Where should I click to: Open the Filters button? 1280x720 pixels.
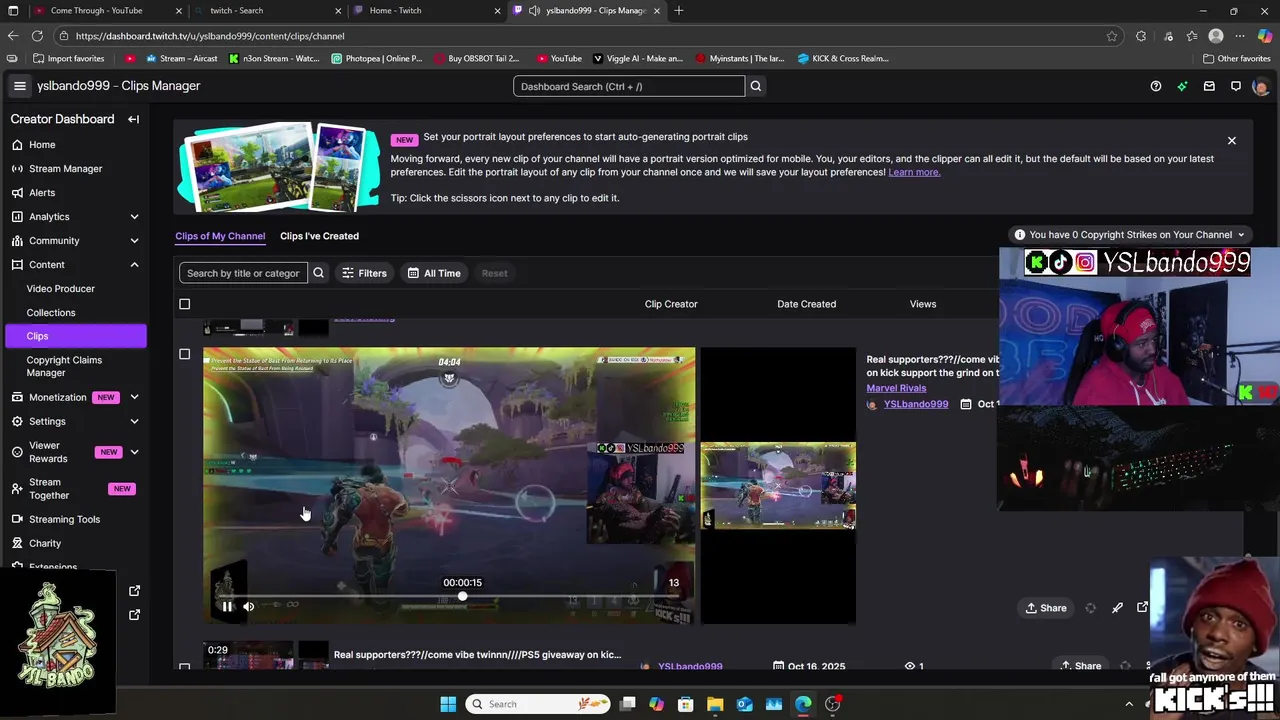coord(364,273)
